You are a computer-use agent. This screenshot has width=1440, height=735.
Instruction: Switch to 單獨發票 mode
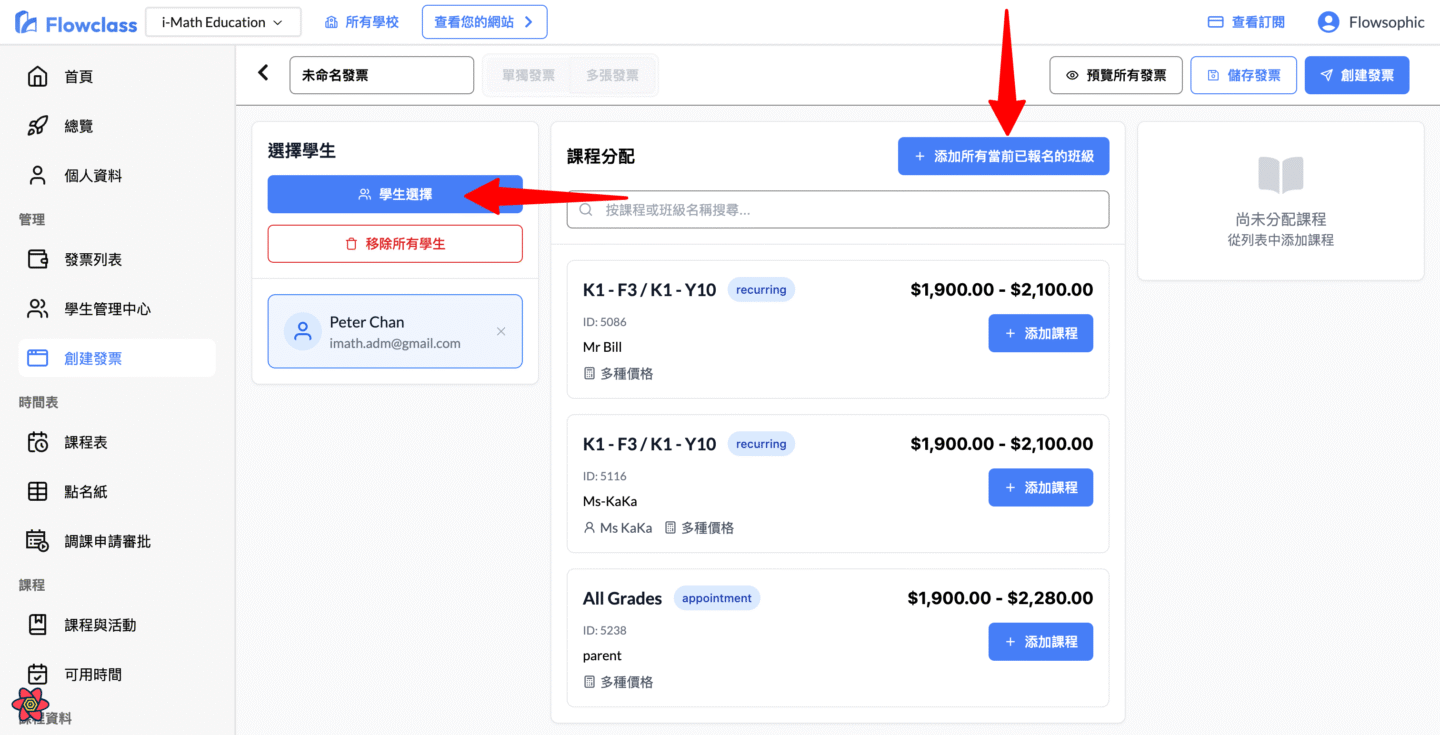528,75
